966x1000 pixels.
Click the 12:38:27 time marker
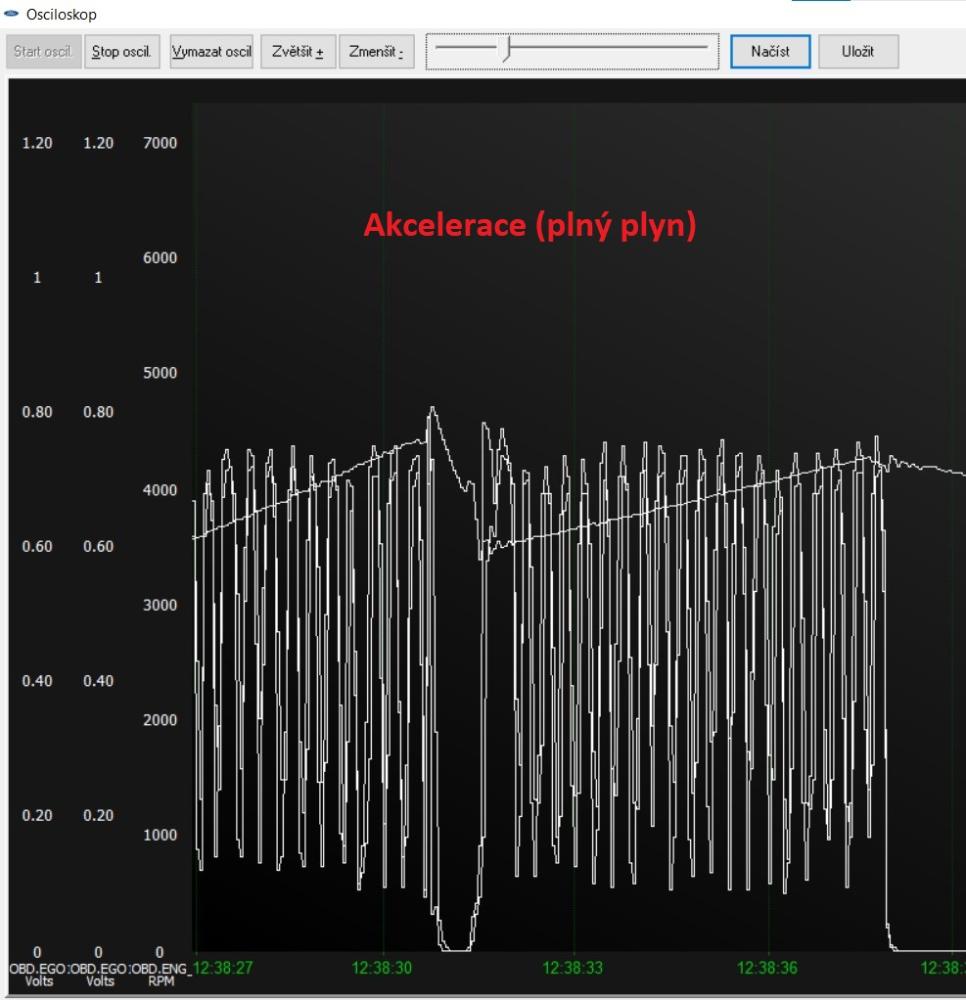223,968
